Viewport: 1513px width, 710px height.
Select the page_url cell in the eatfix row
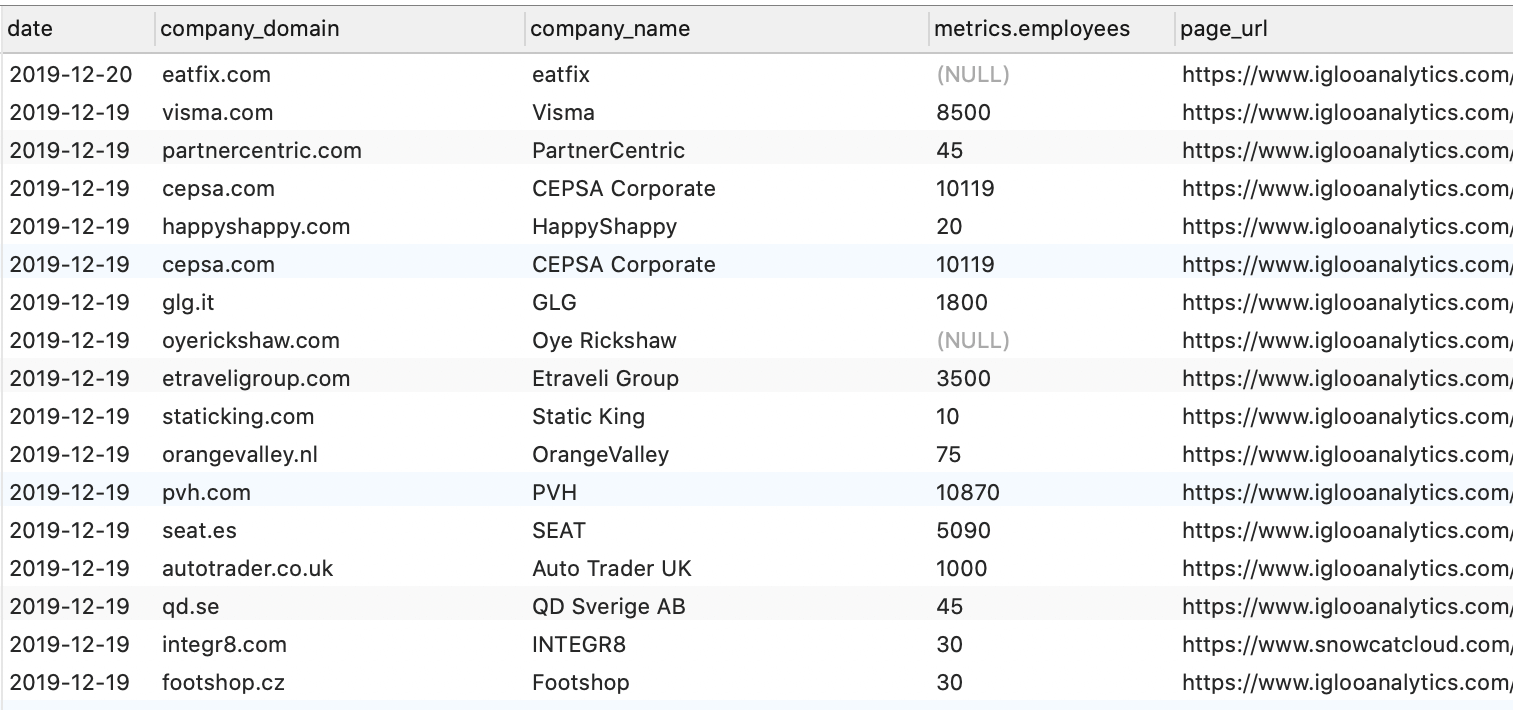coord(1347,75)
